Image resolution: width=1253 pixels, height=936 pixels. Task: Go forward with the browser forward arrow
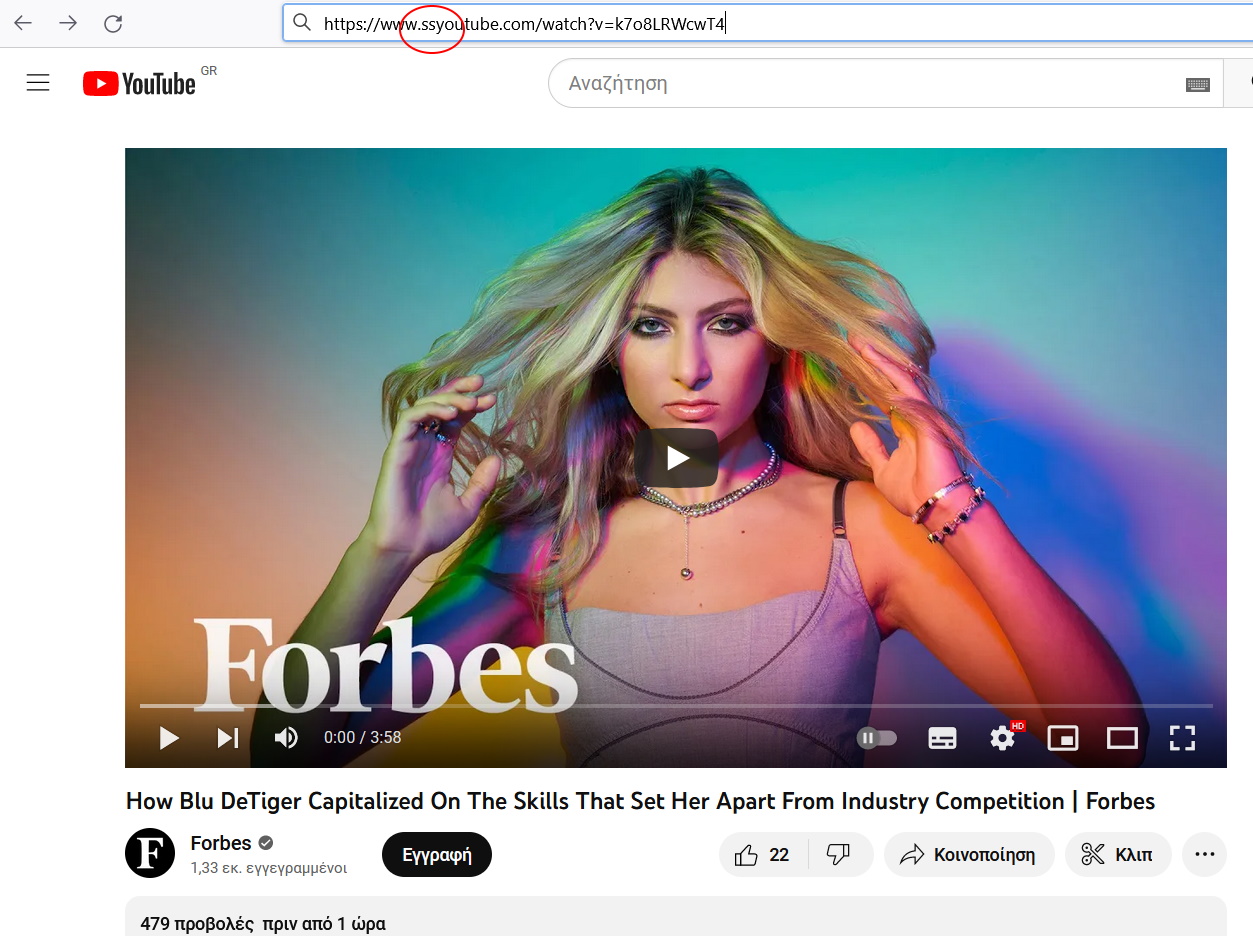68,23
